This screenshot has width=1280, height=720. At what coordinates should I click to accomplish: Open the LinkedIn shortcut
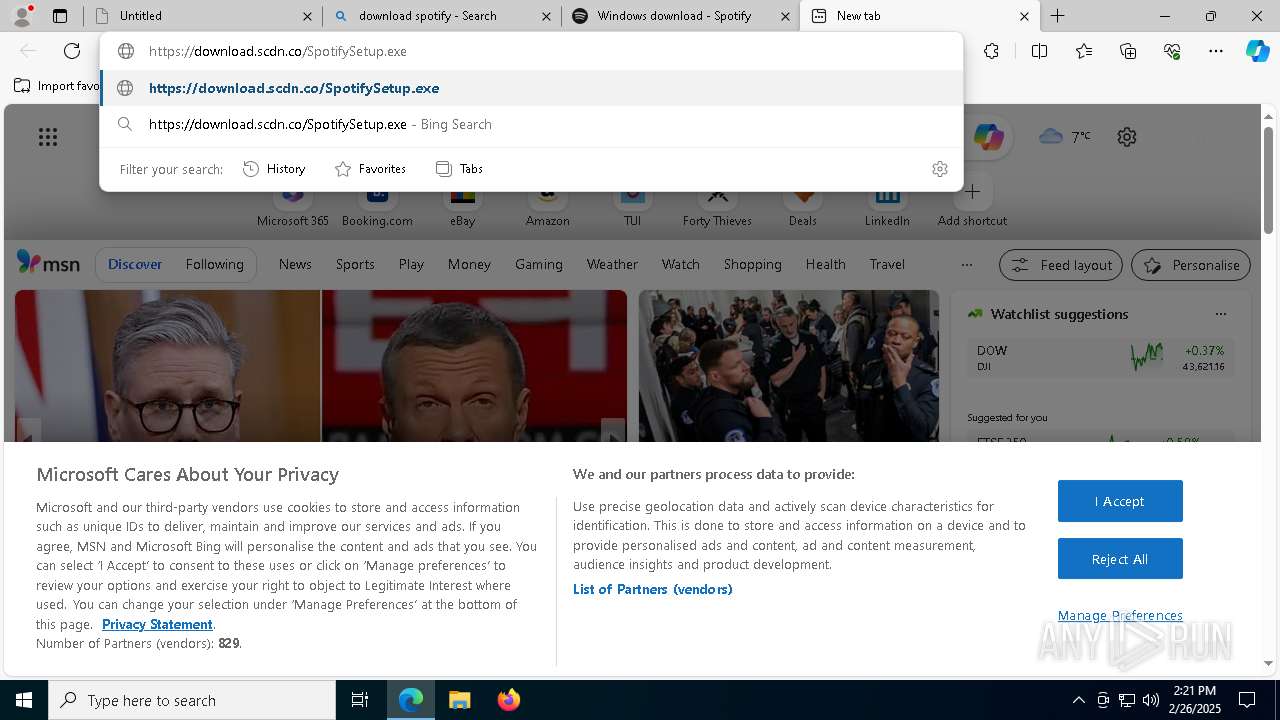tap(887, 205)
